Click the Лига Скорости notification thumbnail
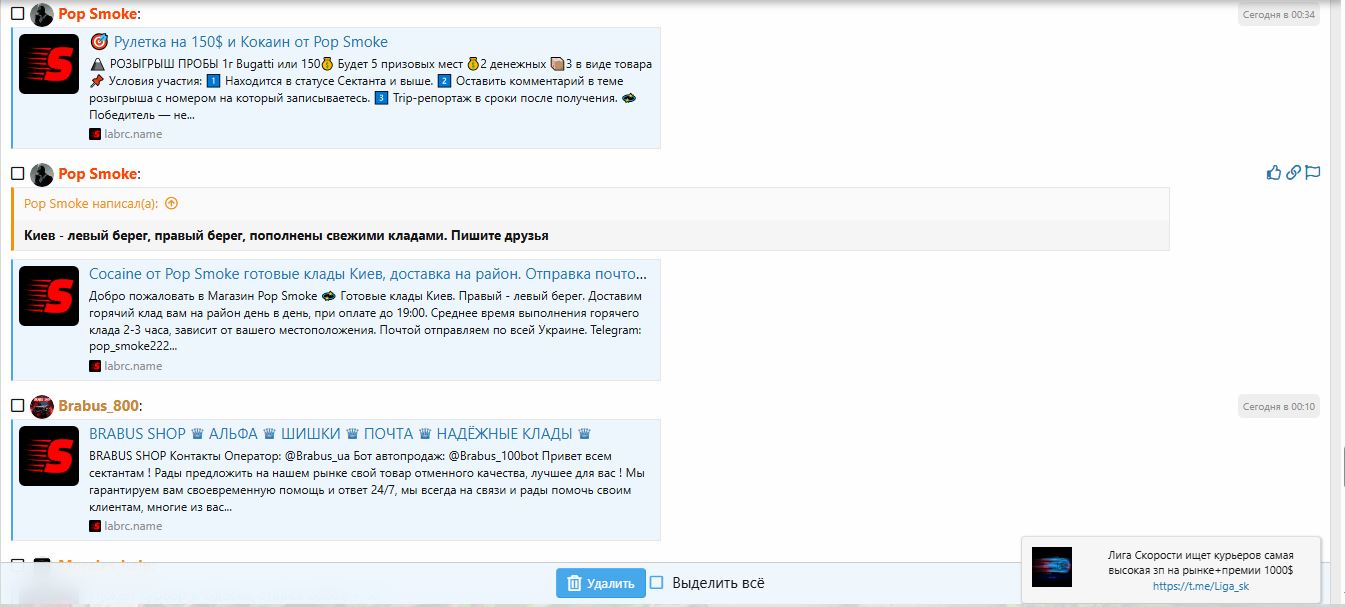1345x607 pixels. 1052,567
